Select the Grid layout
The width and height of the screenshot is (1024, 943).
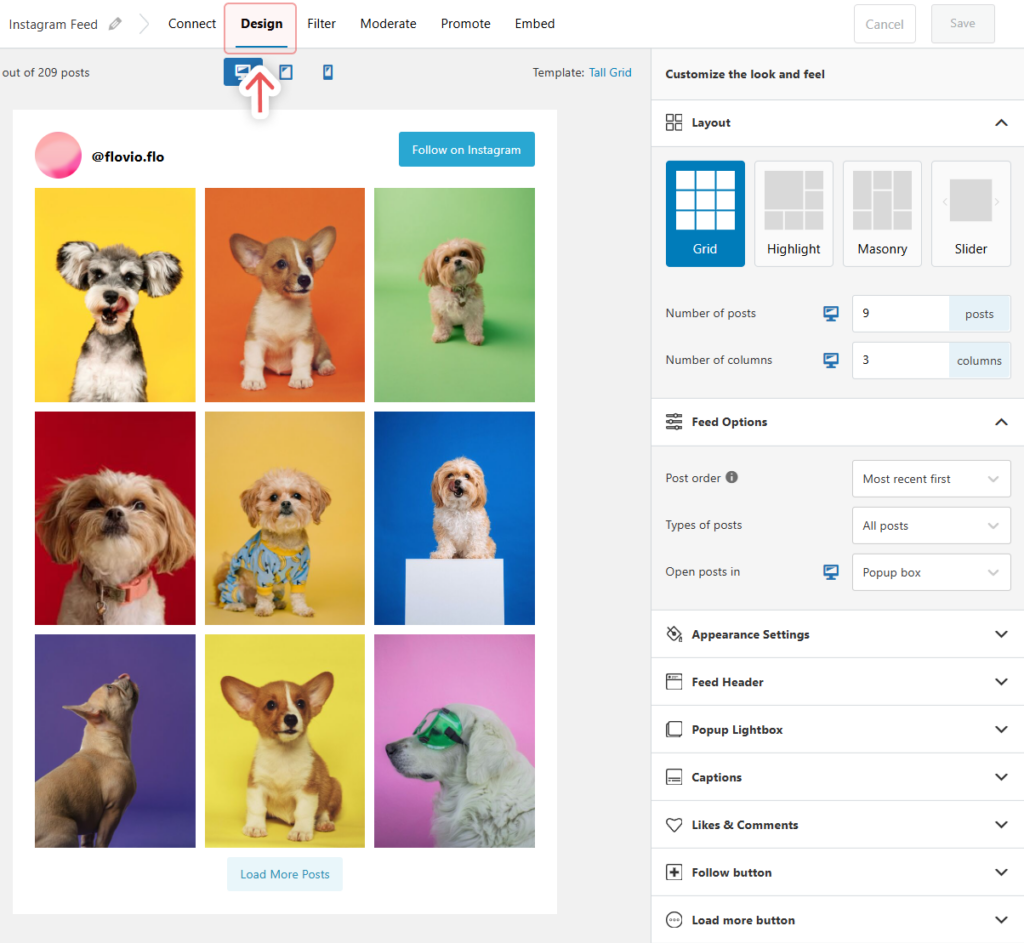click(705, 213)
